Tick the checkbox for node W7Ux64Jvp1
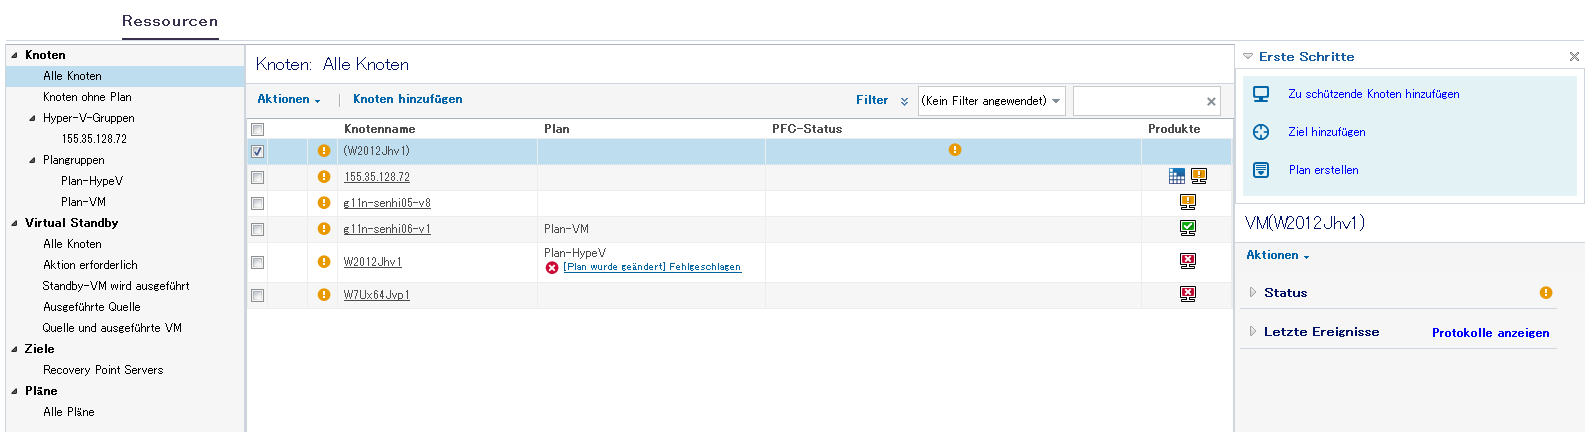 258,296
